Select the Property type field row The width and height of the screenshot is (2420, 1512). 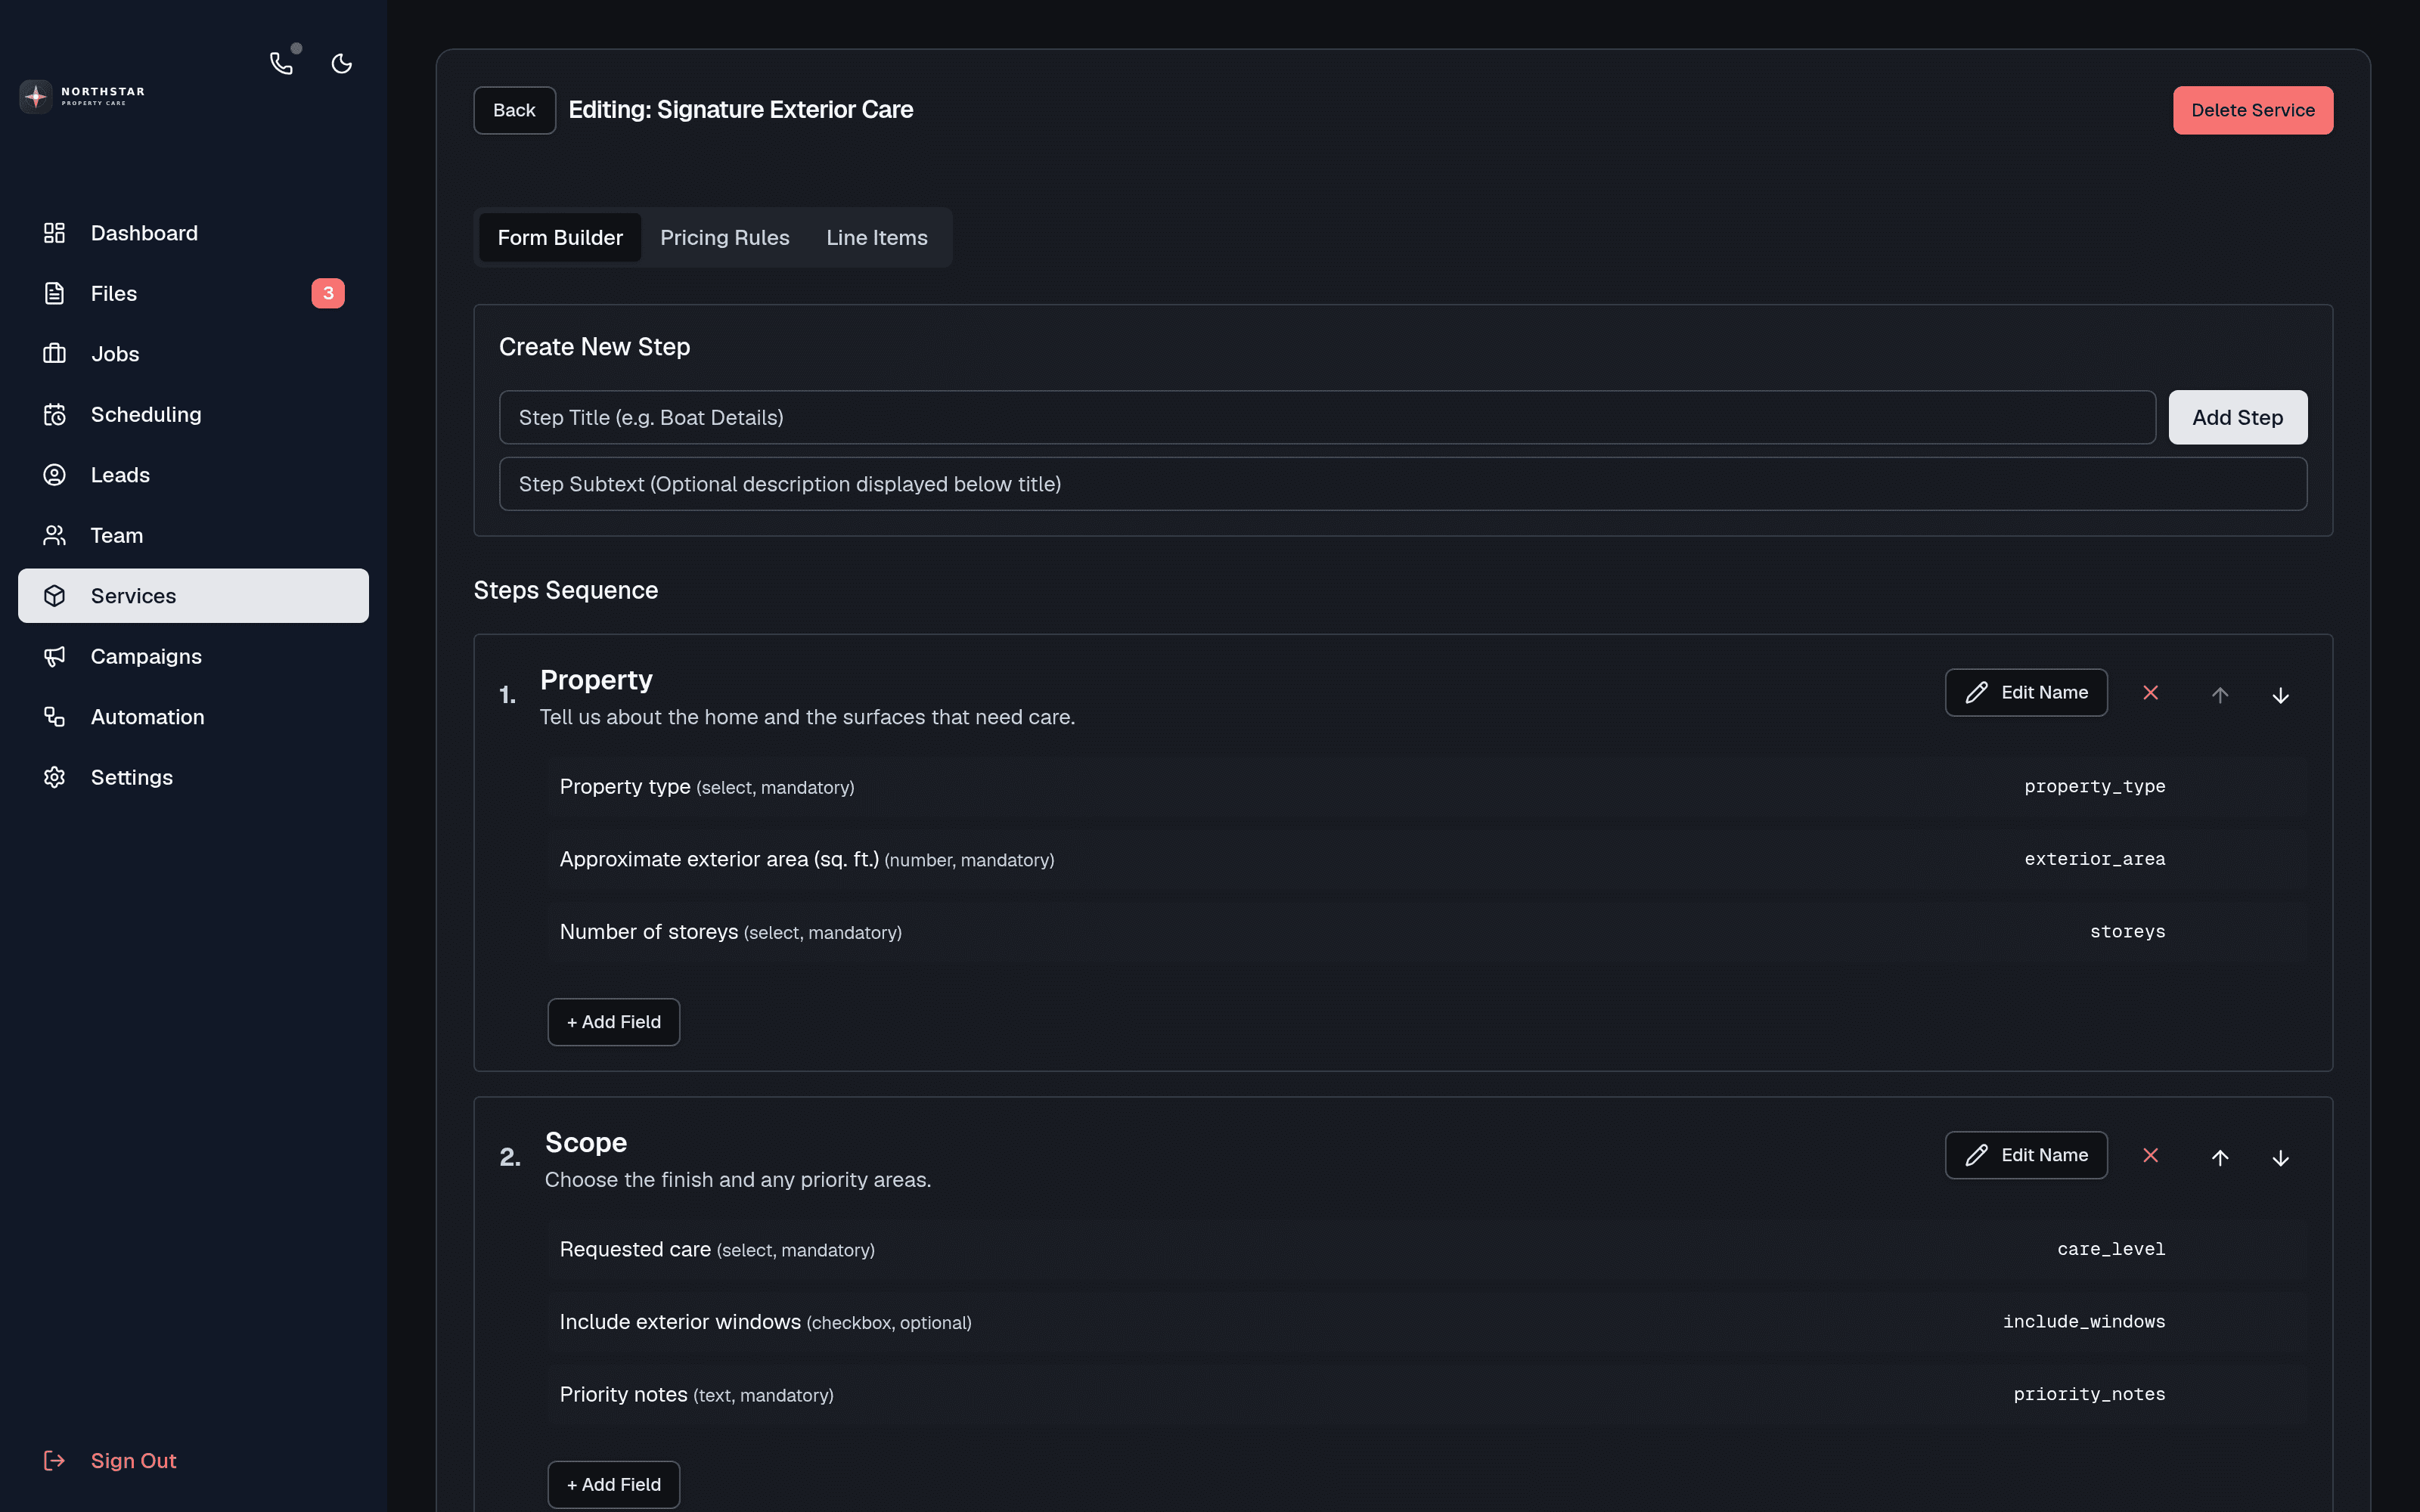pos(1426,787)
